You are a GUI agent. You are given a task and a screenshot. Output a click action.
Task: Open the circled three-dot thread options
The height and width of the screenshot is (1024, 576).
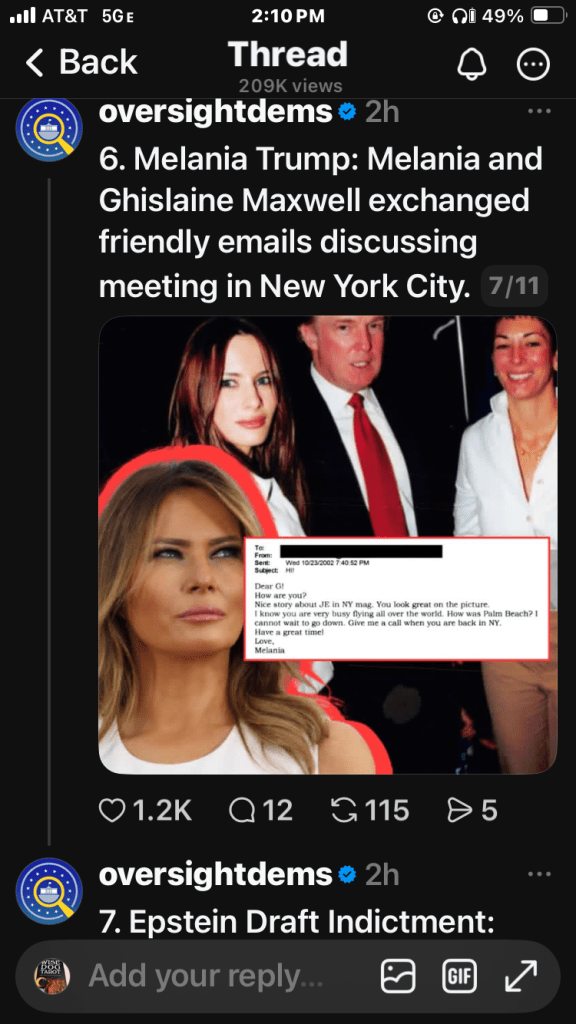(x=533, y=64)
